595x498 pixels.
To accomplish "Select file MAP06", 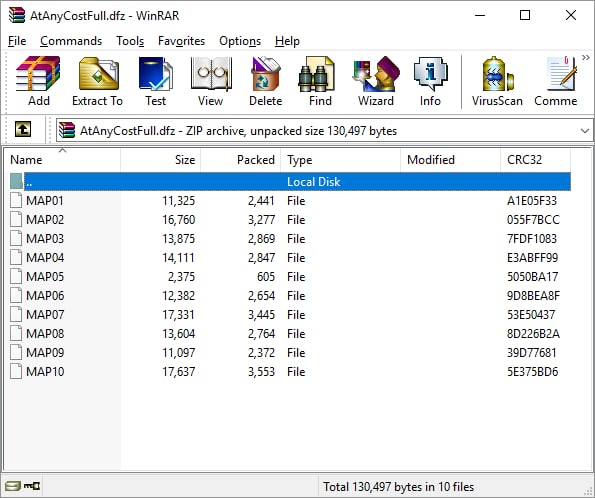I will [45, 295].
